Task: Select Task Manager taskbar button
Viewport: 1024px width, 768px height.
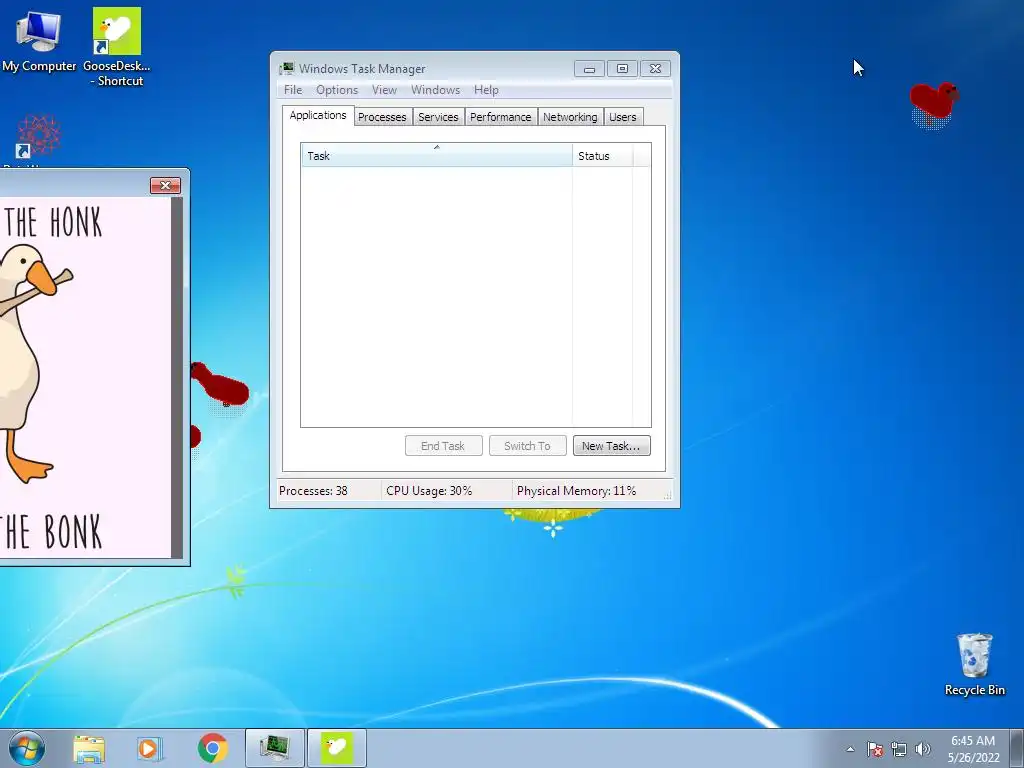Action: click(274, 748)
